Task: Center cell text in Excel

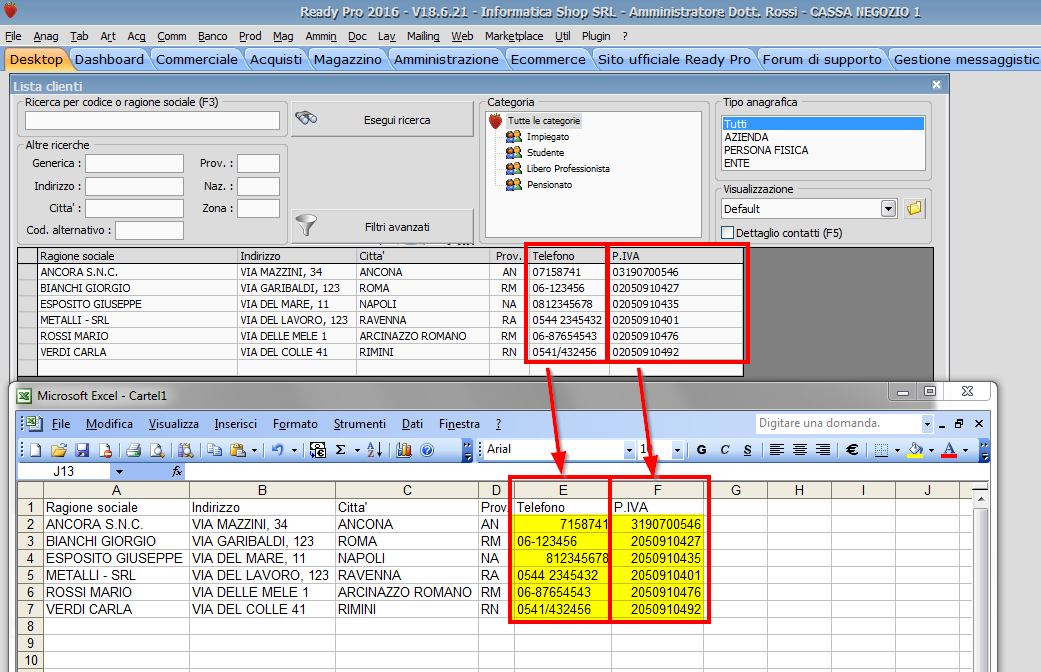Action: (799, 450)
